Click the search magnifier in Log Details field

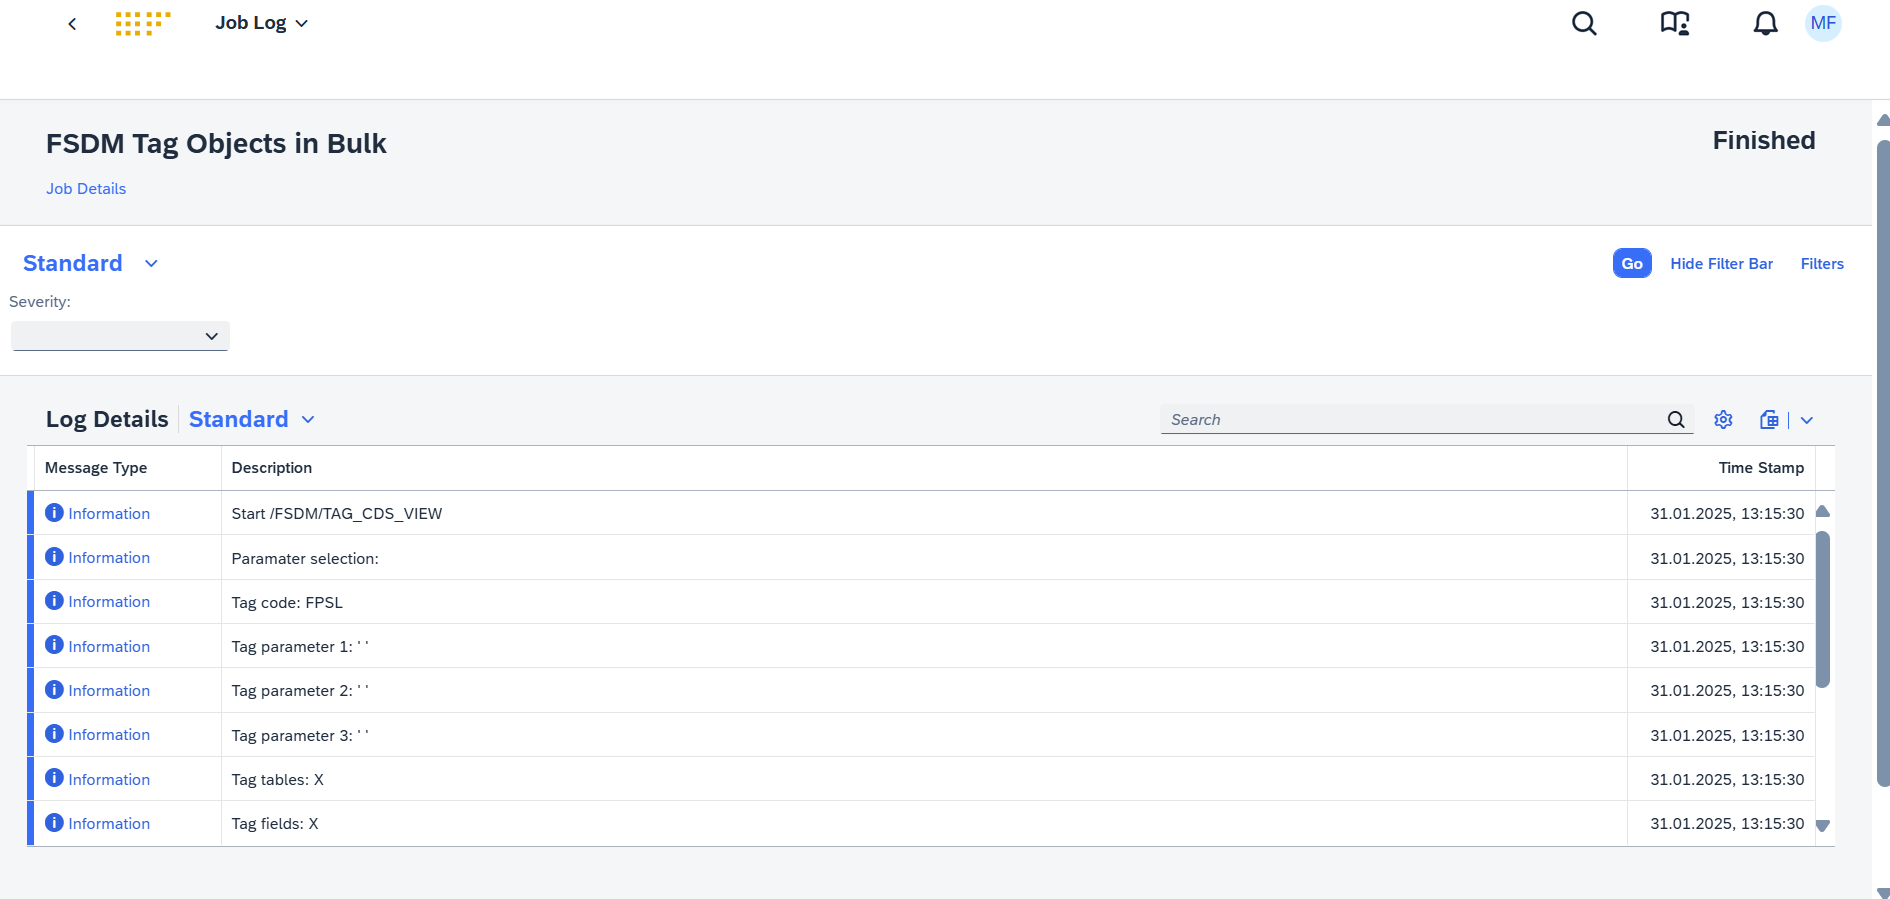[x=1676, y=420]
